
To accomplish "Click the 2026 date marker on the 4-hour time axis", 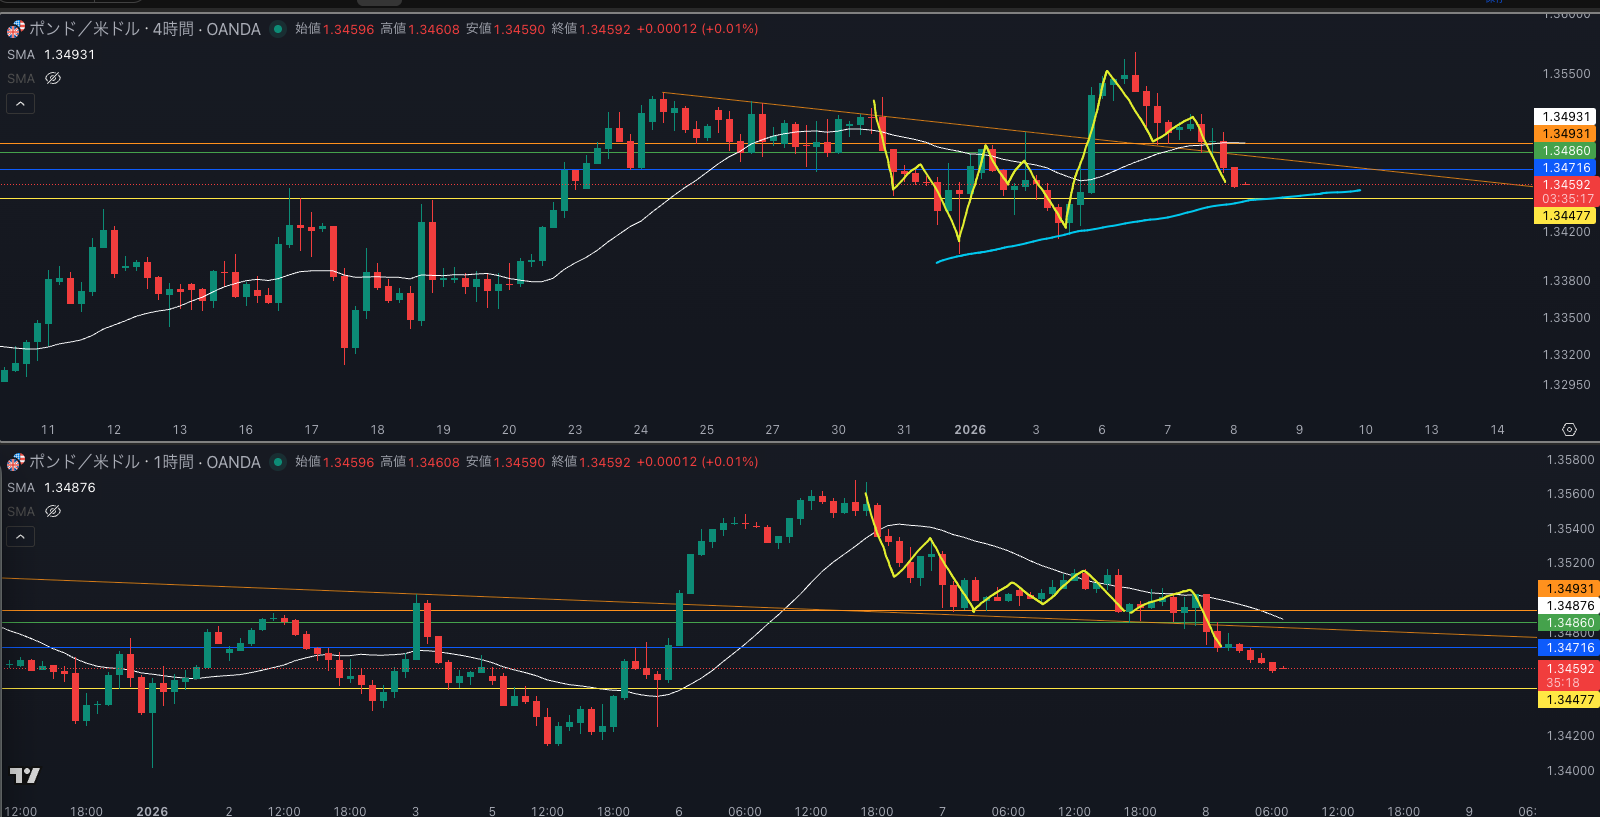I will [x=969, y=429].
